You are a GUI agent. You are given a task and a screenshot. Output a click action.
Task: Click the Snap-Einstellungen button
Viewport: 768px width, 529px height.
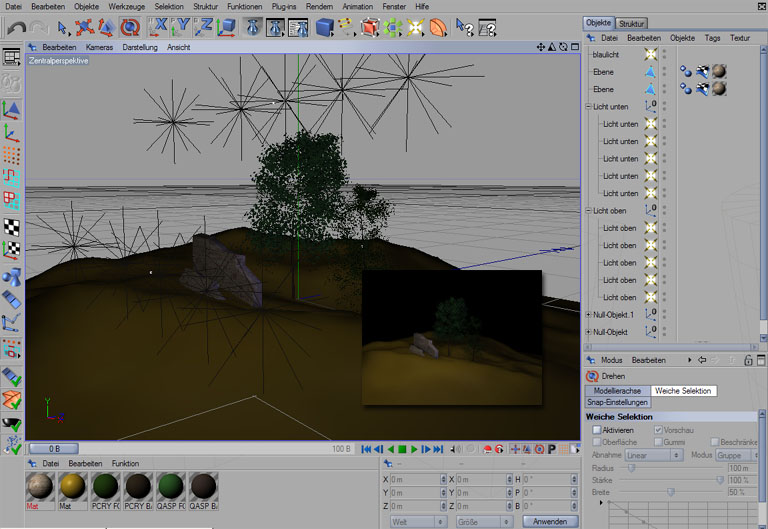616,402
